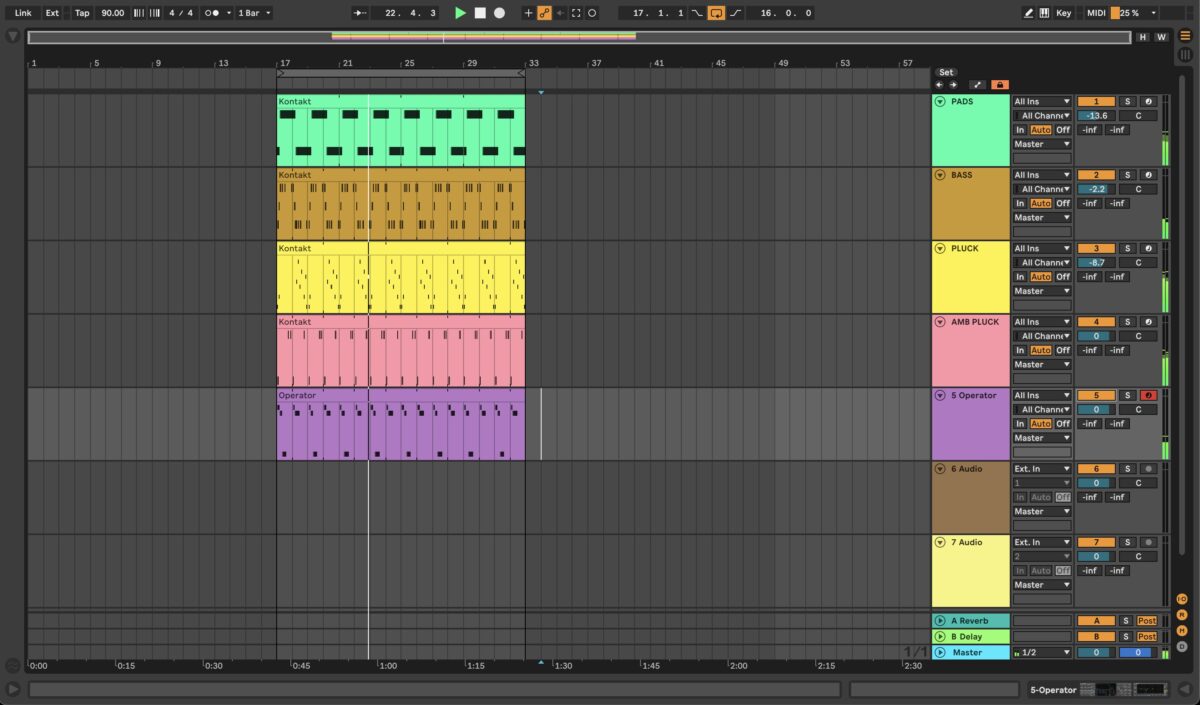Solo the BASS track
1200x705 pixels.
pos(1126,175)
